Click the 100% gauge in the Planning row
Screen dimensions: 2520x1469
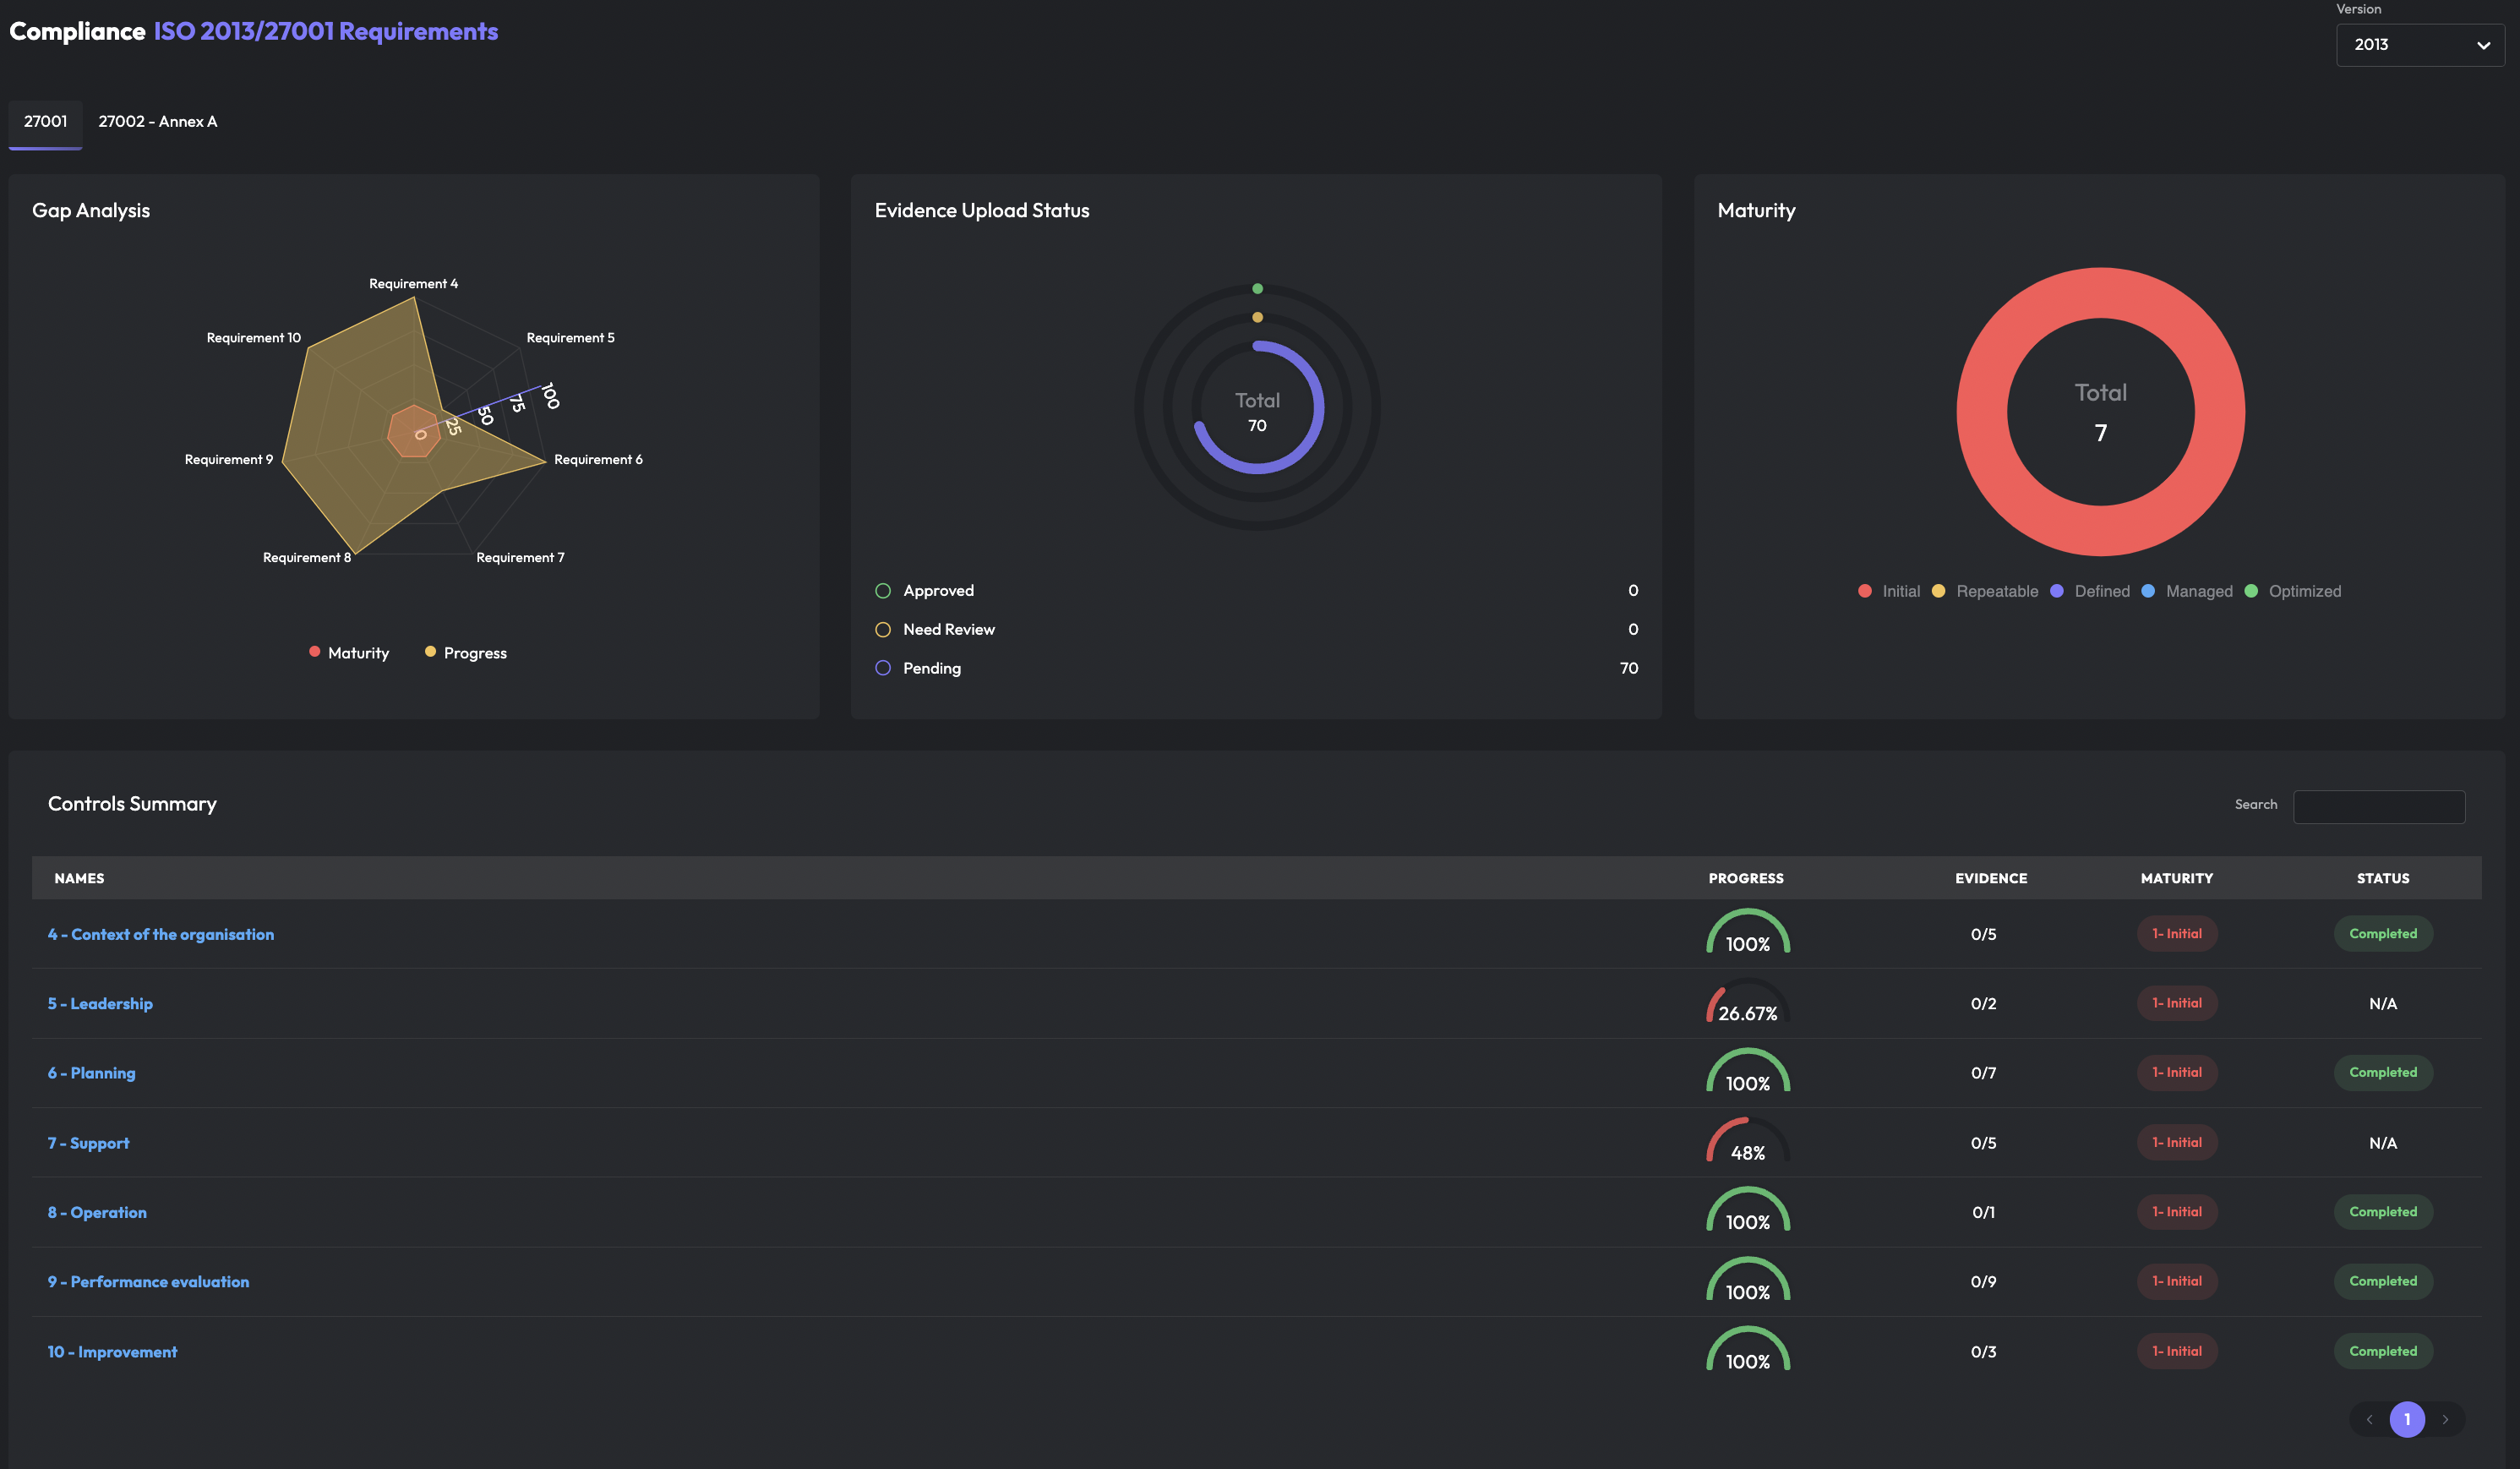click(x=1747, y=1072)
